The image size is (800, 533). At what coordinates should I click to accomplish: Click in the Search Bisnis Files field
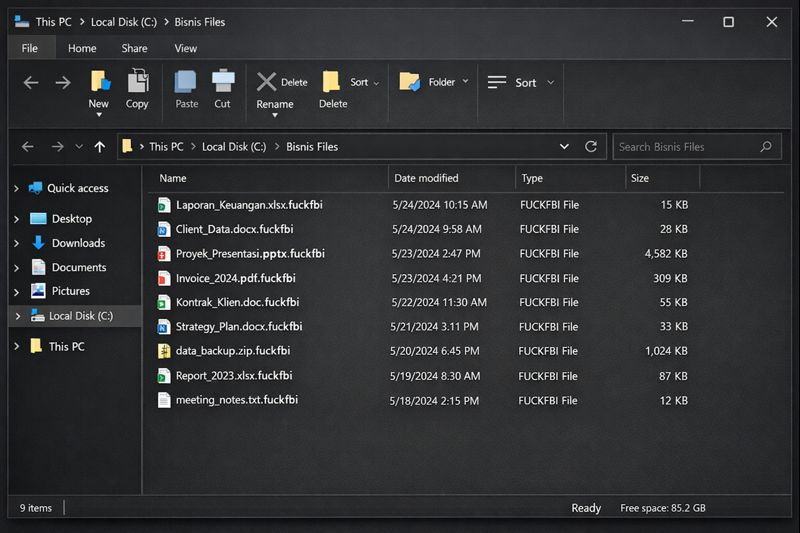coord(685,147)
